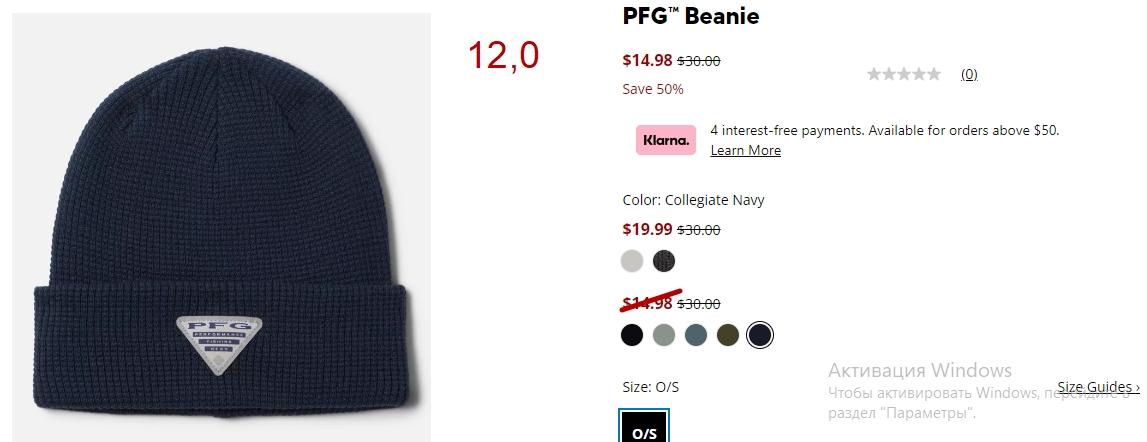Pick the slate blue color swatch
Screen dimensions: 1147x442
tap(696, 335)
